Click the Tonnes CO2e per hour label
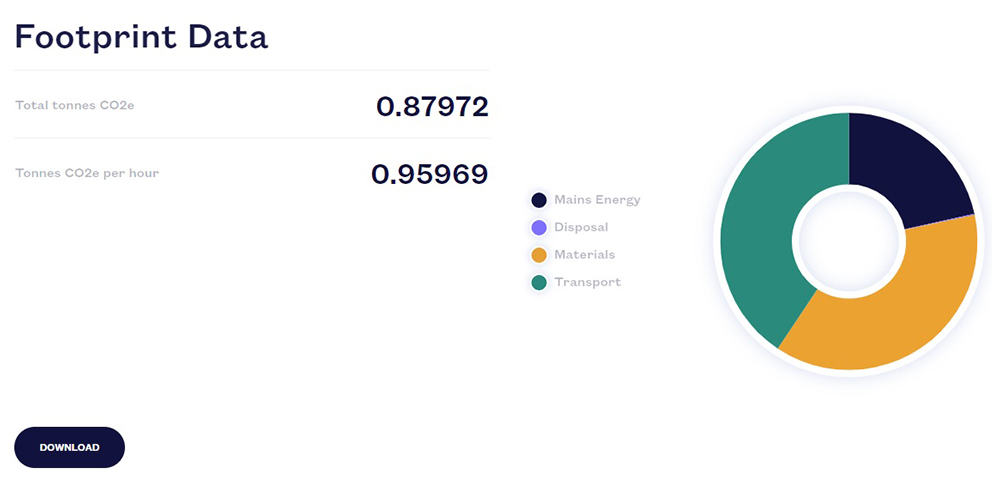 point(87,173)
